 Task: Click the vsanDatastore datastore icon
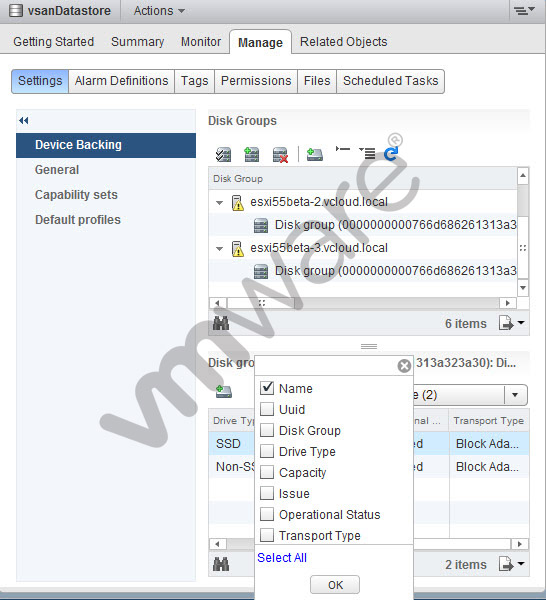(x=16, y=11)
